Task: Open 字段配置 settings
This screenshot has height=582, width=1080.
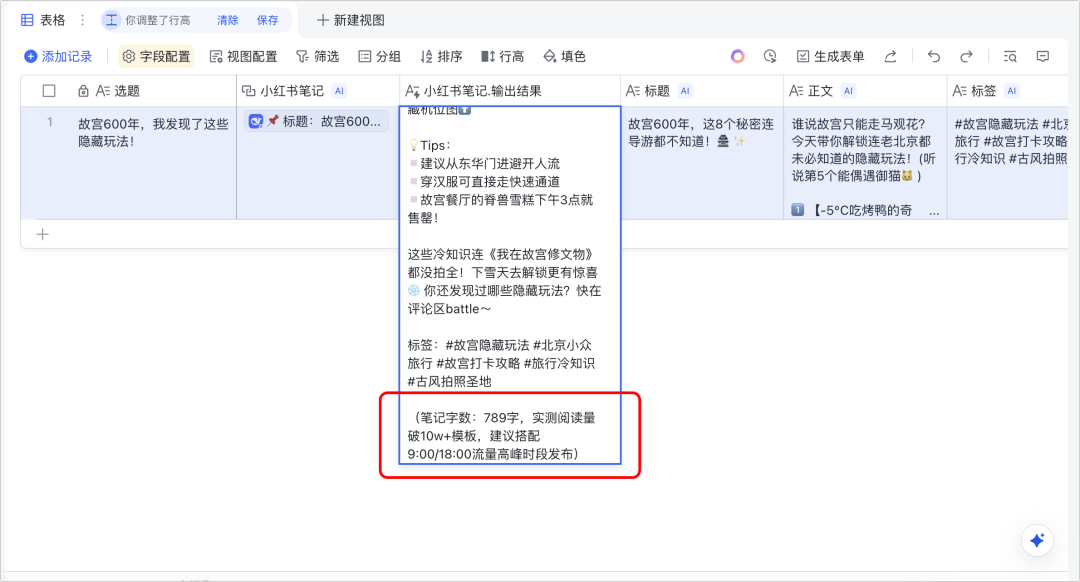Action: tap(156, 56)
